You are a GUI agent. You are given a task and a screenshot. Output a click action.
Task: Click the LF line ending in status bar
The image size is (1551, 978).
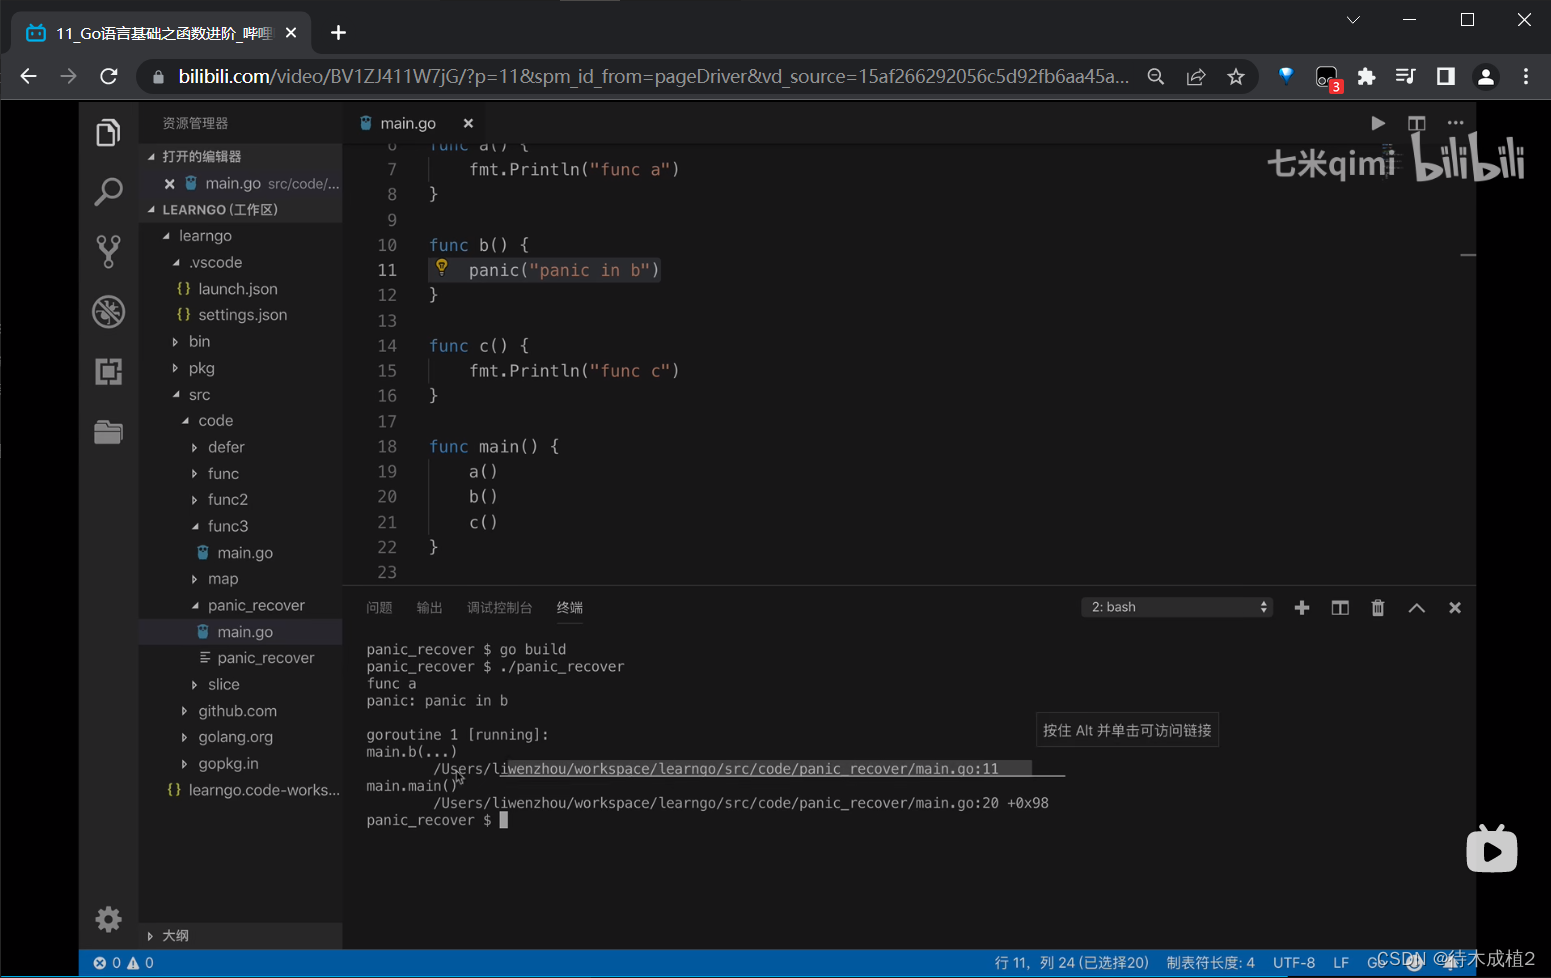pos(1341,963)
